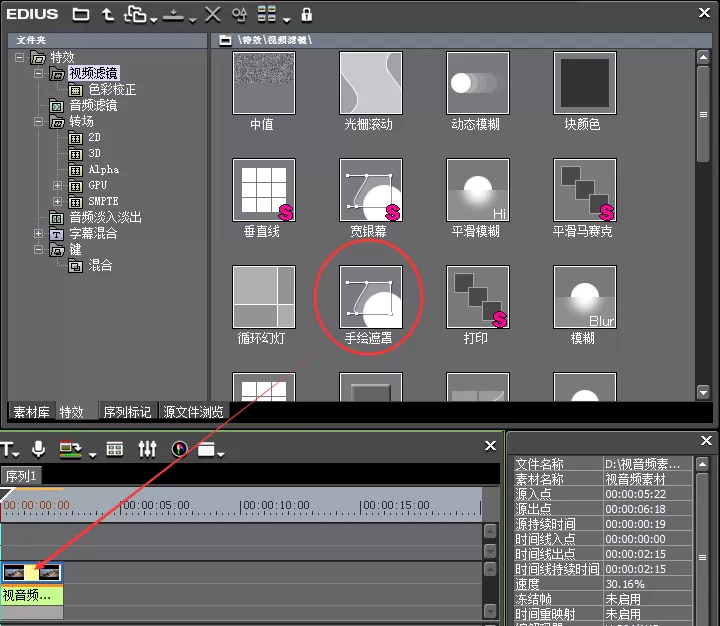
Task: Click the video clip thumbnail on timeline
Action: 32,572
